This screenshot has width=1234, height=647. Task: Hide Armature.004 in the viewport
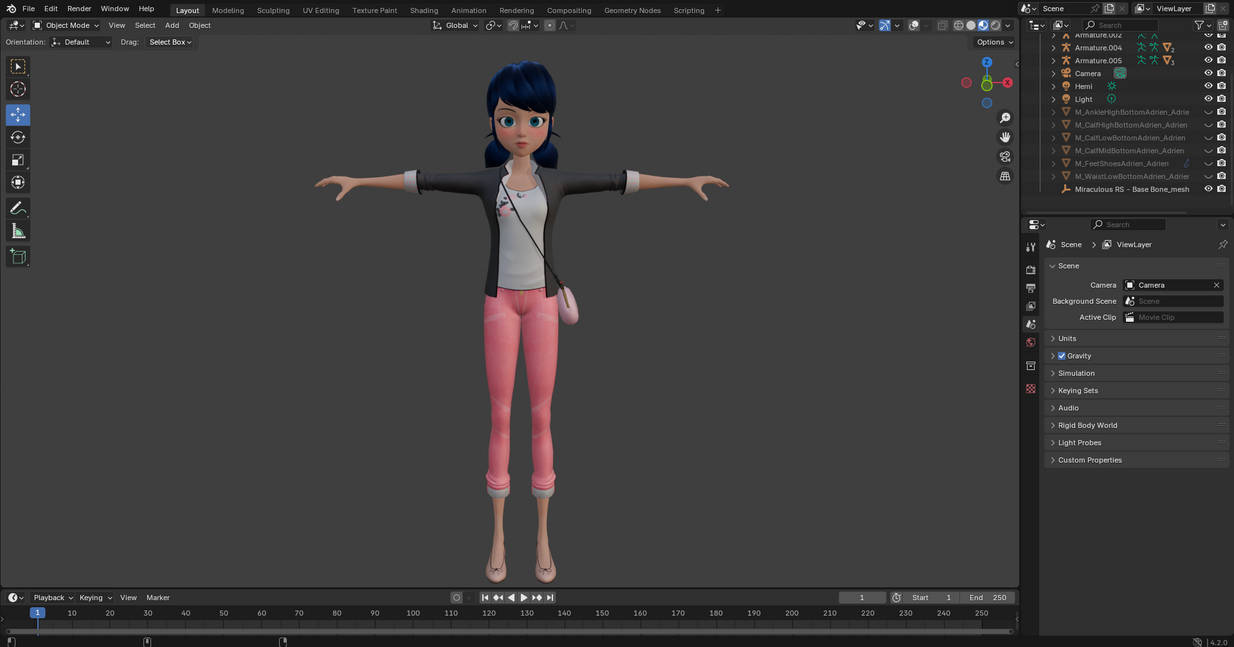coord(1208,47)
